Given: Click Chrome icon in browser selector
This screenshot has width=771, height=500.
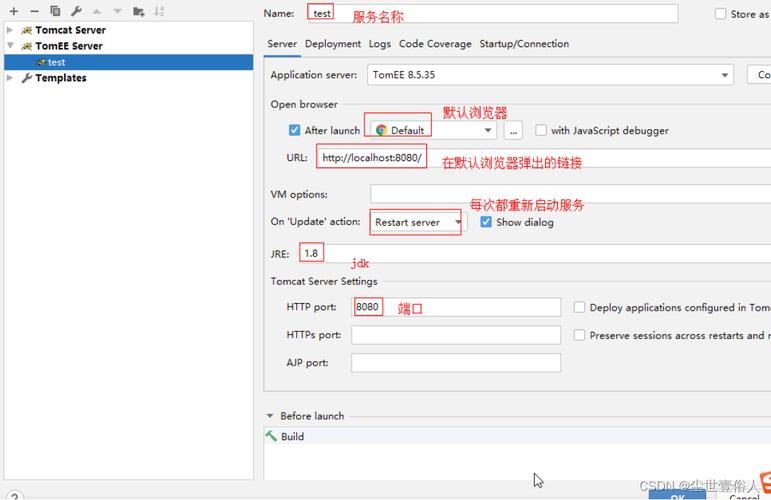Looking at the screenshot, I should tap(381, 130).
